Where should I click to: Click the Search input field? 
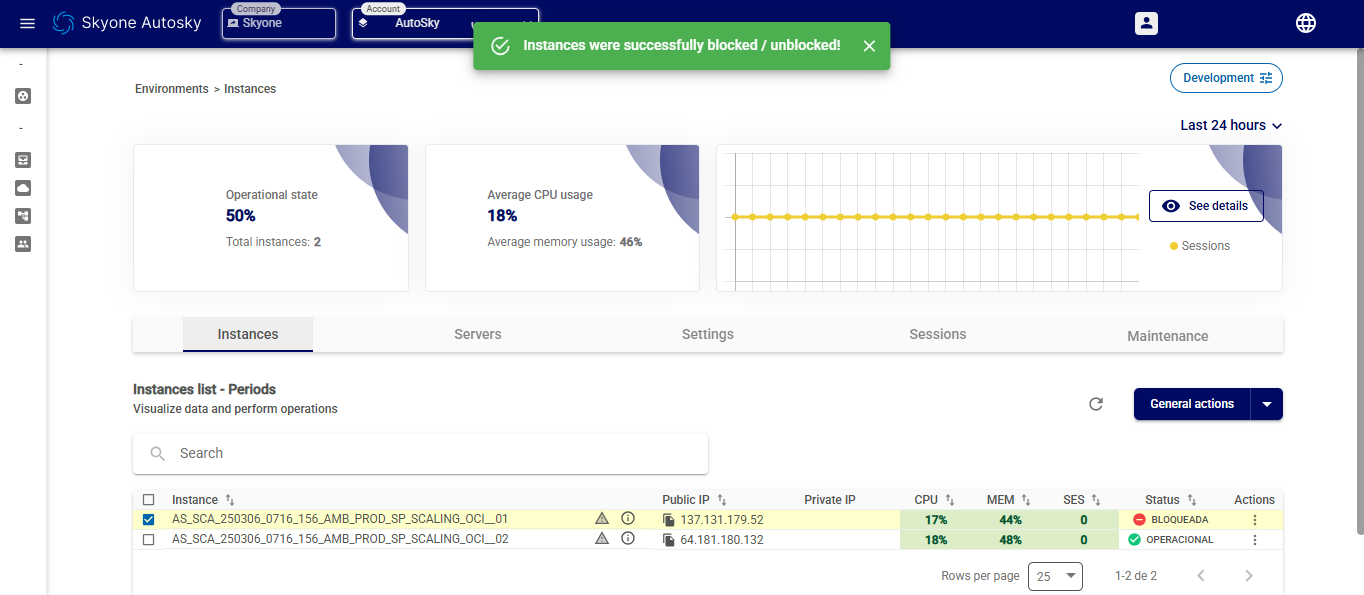(420, 454)
